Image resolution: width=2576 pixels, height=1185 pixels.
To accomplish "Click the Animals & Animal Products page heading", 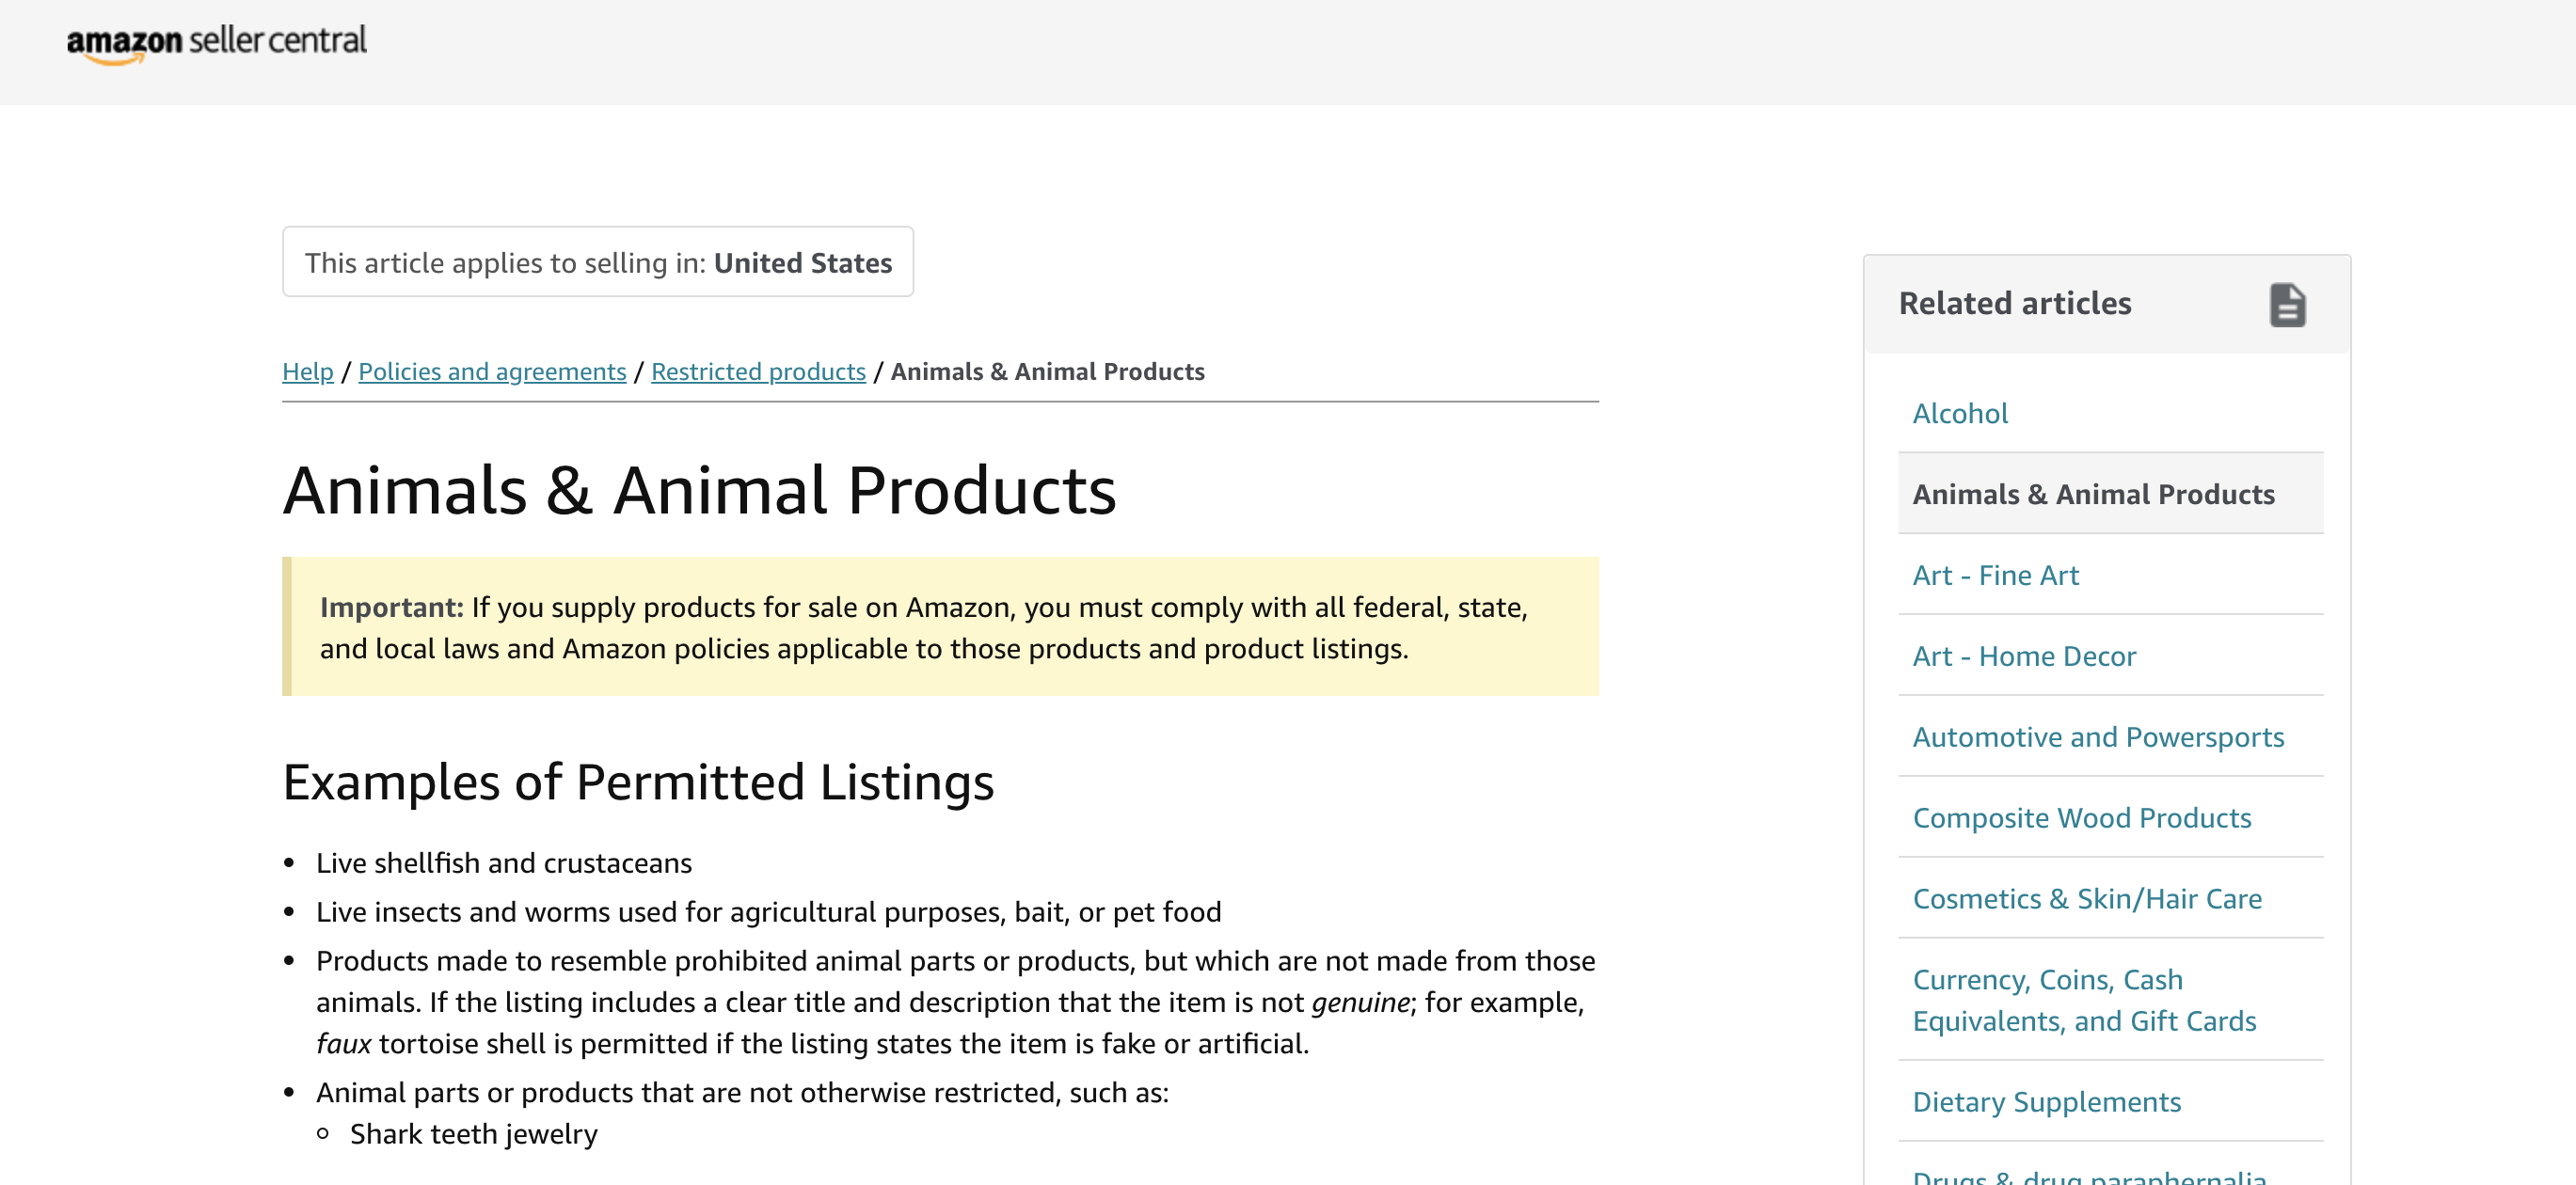I will pos(699,491).
